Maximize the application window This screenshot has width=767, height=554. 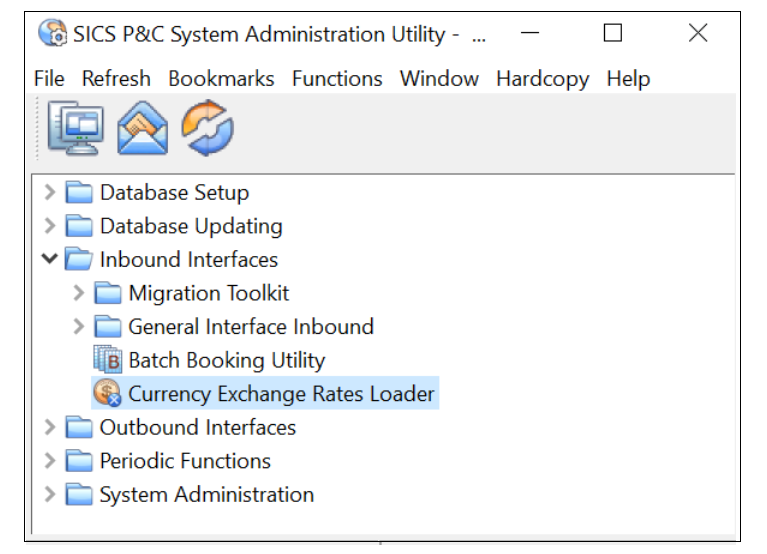[x=613, y=34]
